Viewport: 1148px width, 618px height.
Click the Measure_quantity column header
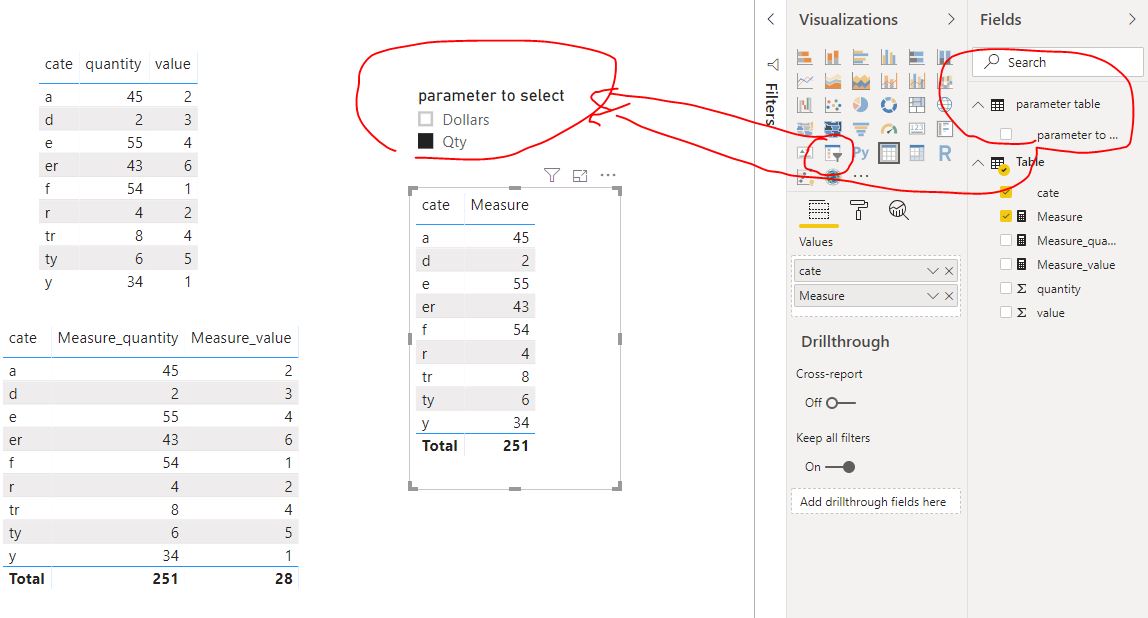118,338
